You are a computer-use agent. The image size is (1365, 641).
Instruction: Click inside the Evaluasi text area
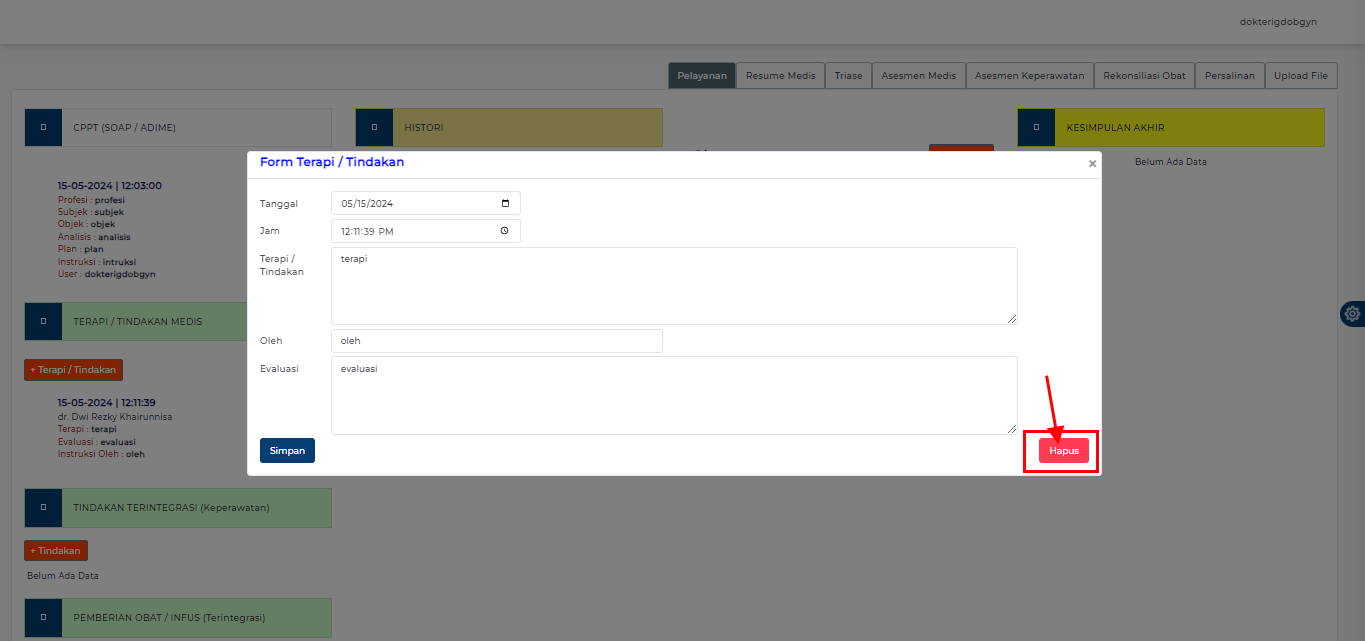tap(673, 394)
